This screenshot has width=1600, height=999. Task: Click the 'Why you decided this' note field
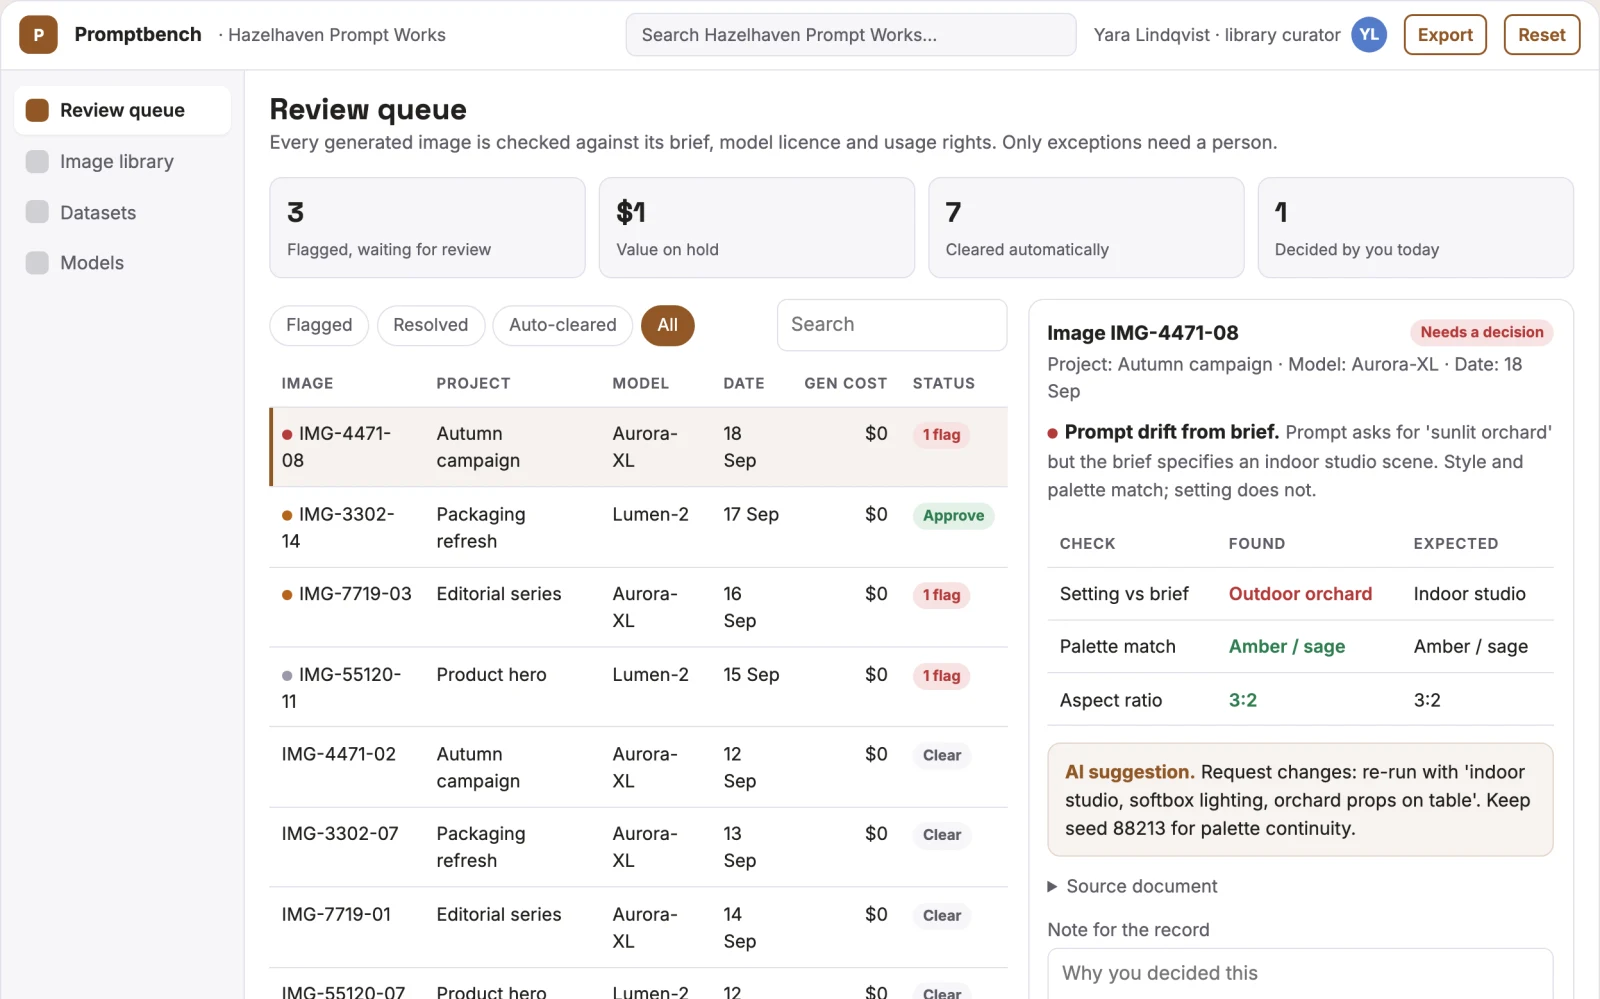point(1300,974)
